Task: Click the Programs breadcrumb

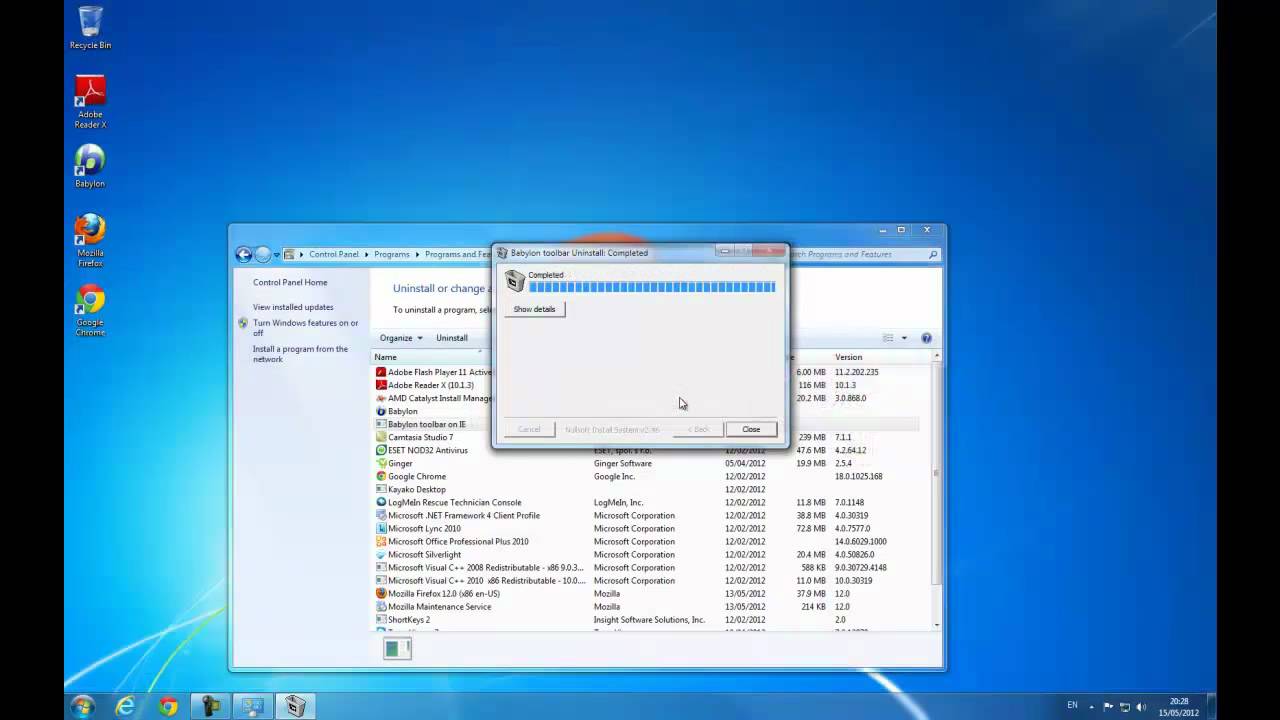Action: click(x=392, y=254)
